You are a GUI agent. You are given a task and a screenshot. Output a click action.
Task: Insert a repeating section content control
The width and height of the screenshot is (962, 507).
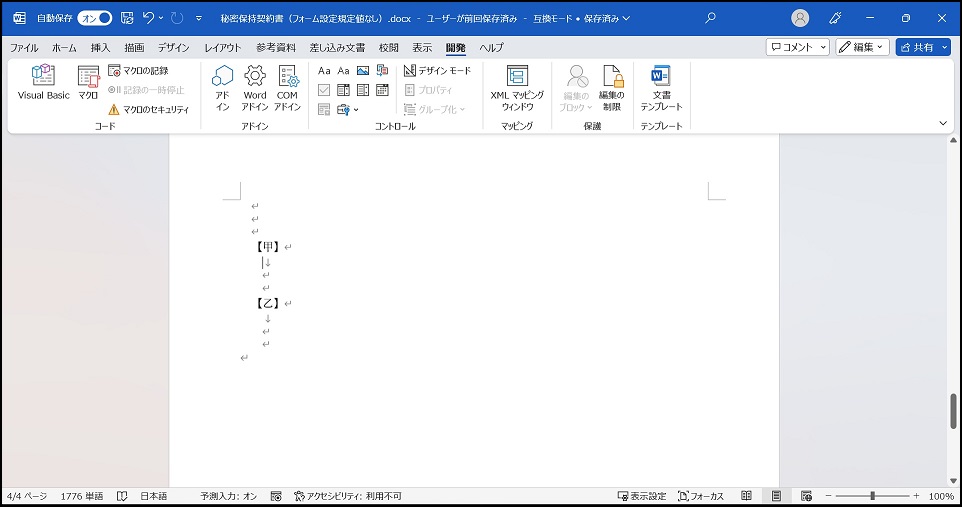pos(324,110)
